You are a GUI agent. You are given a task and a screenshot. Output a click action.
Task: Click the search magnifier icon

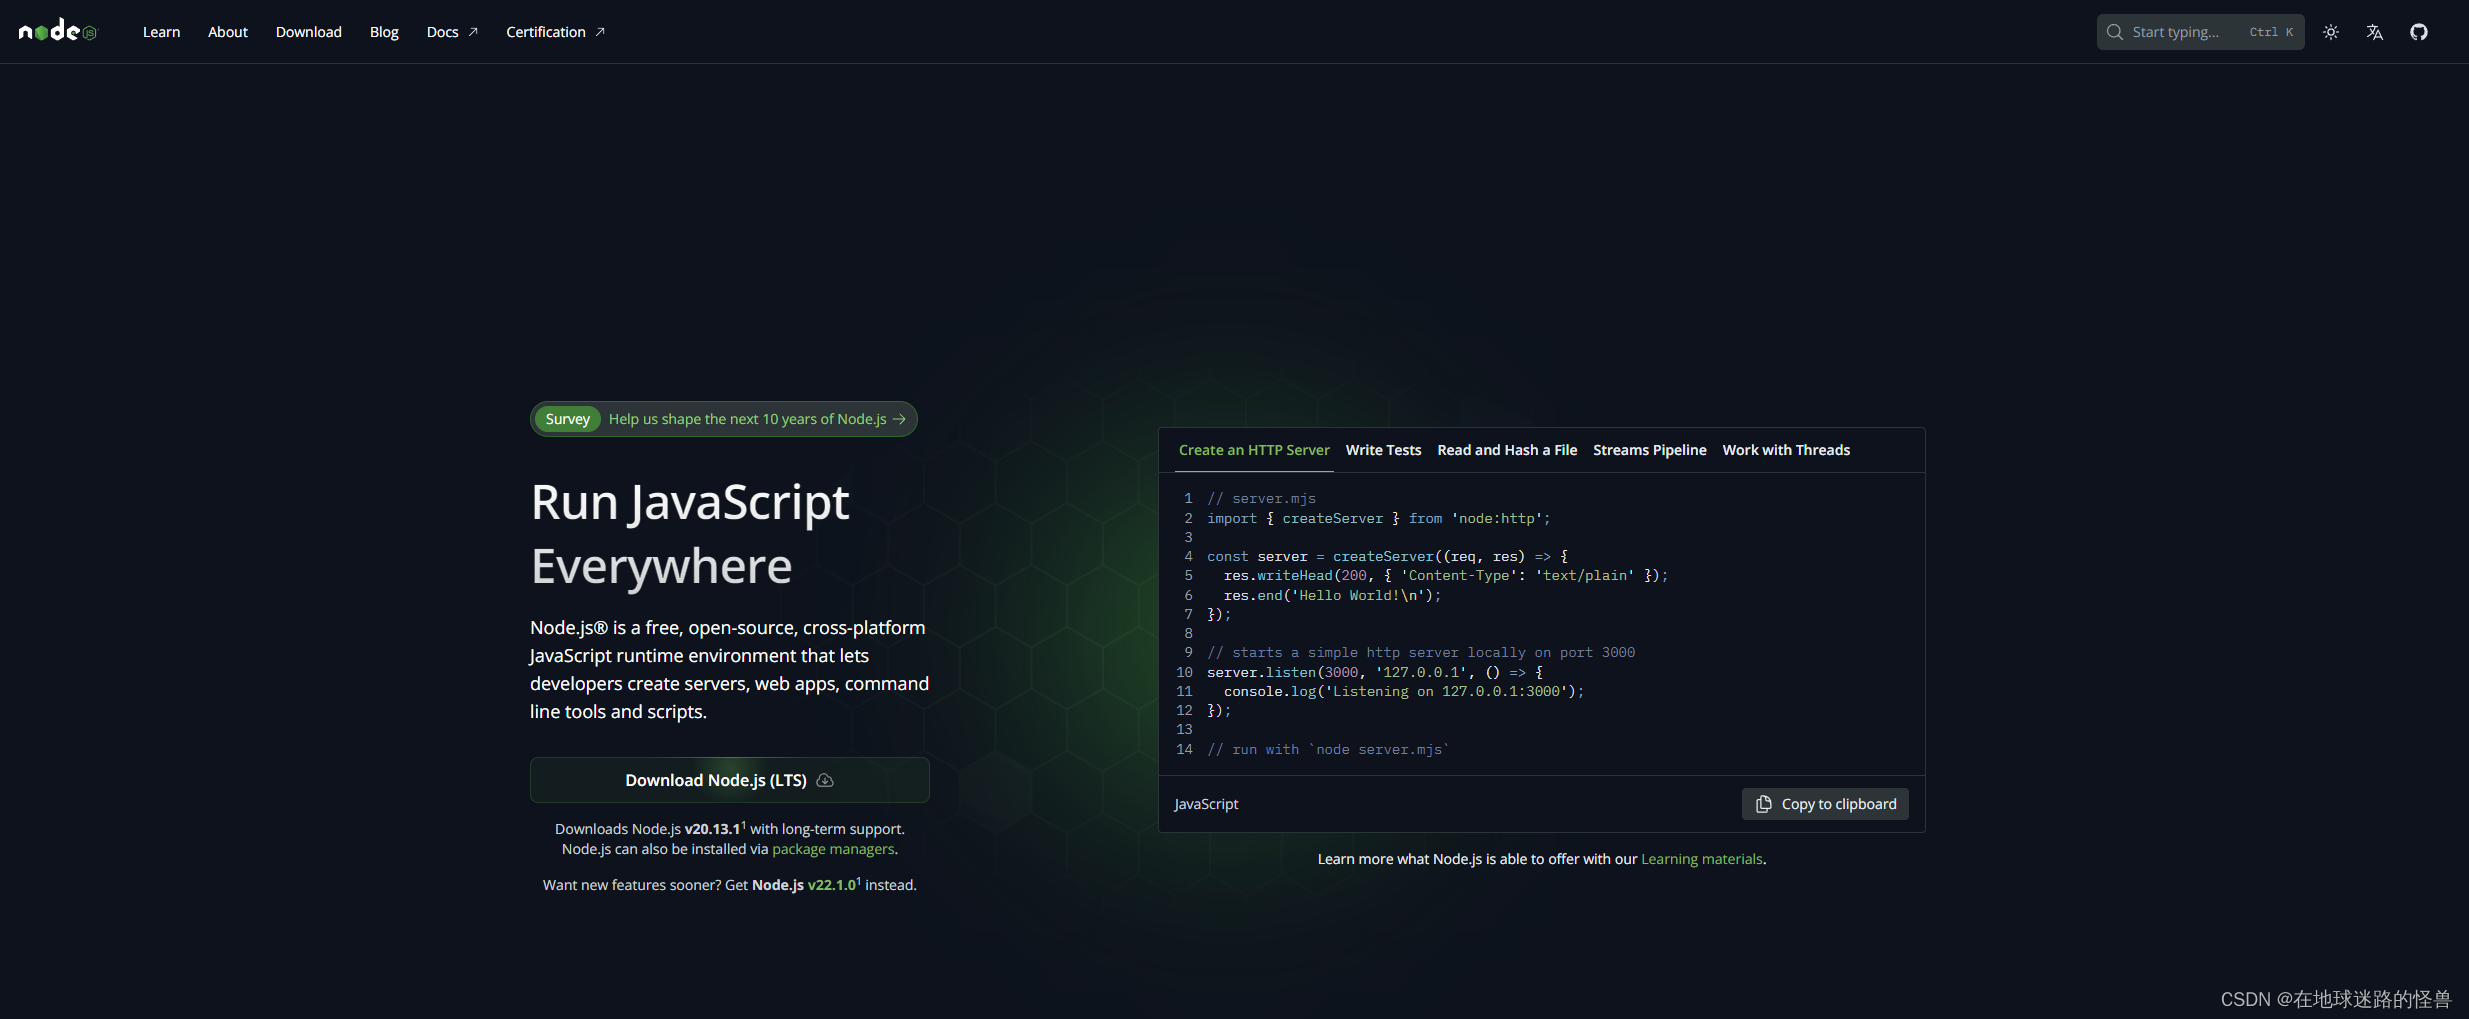coord(2115,32)
